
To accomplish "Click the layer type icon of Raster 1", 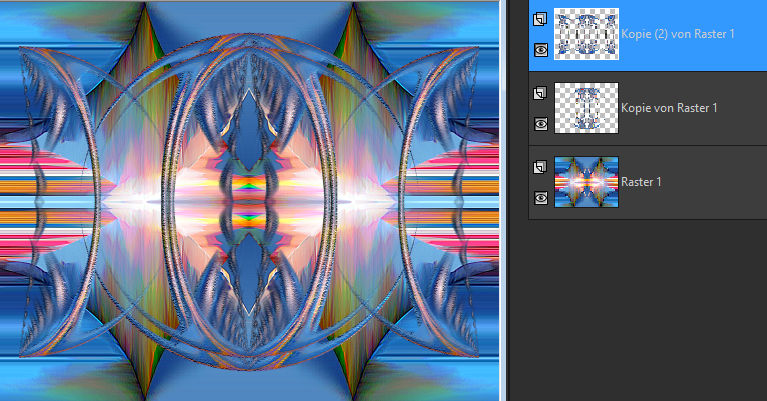I will [540, 167].
